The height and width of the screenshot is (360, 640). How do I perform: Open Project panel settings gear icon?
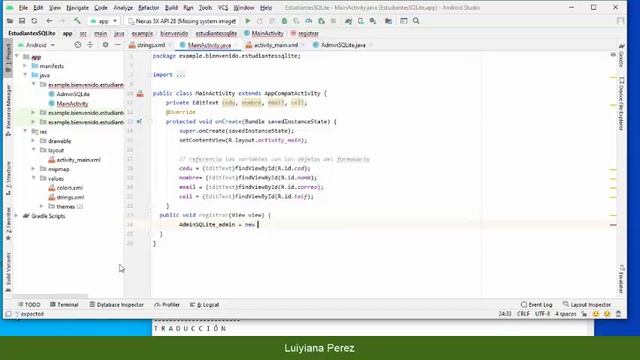click(105, 45)
